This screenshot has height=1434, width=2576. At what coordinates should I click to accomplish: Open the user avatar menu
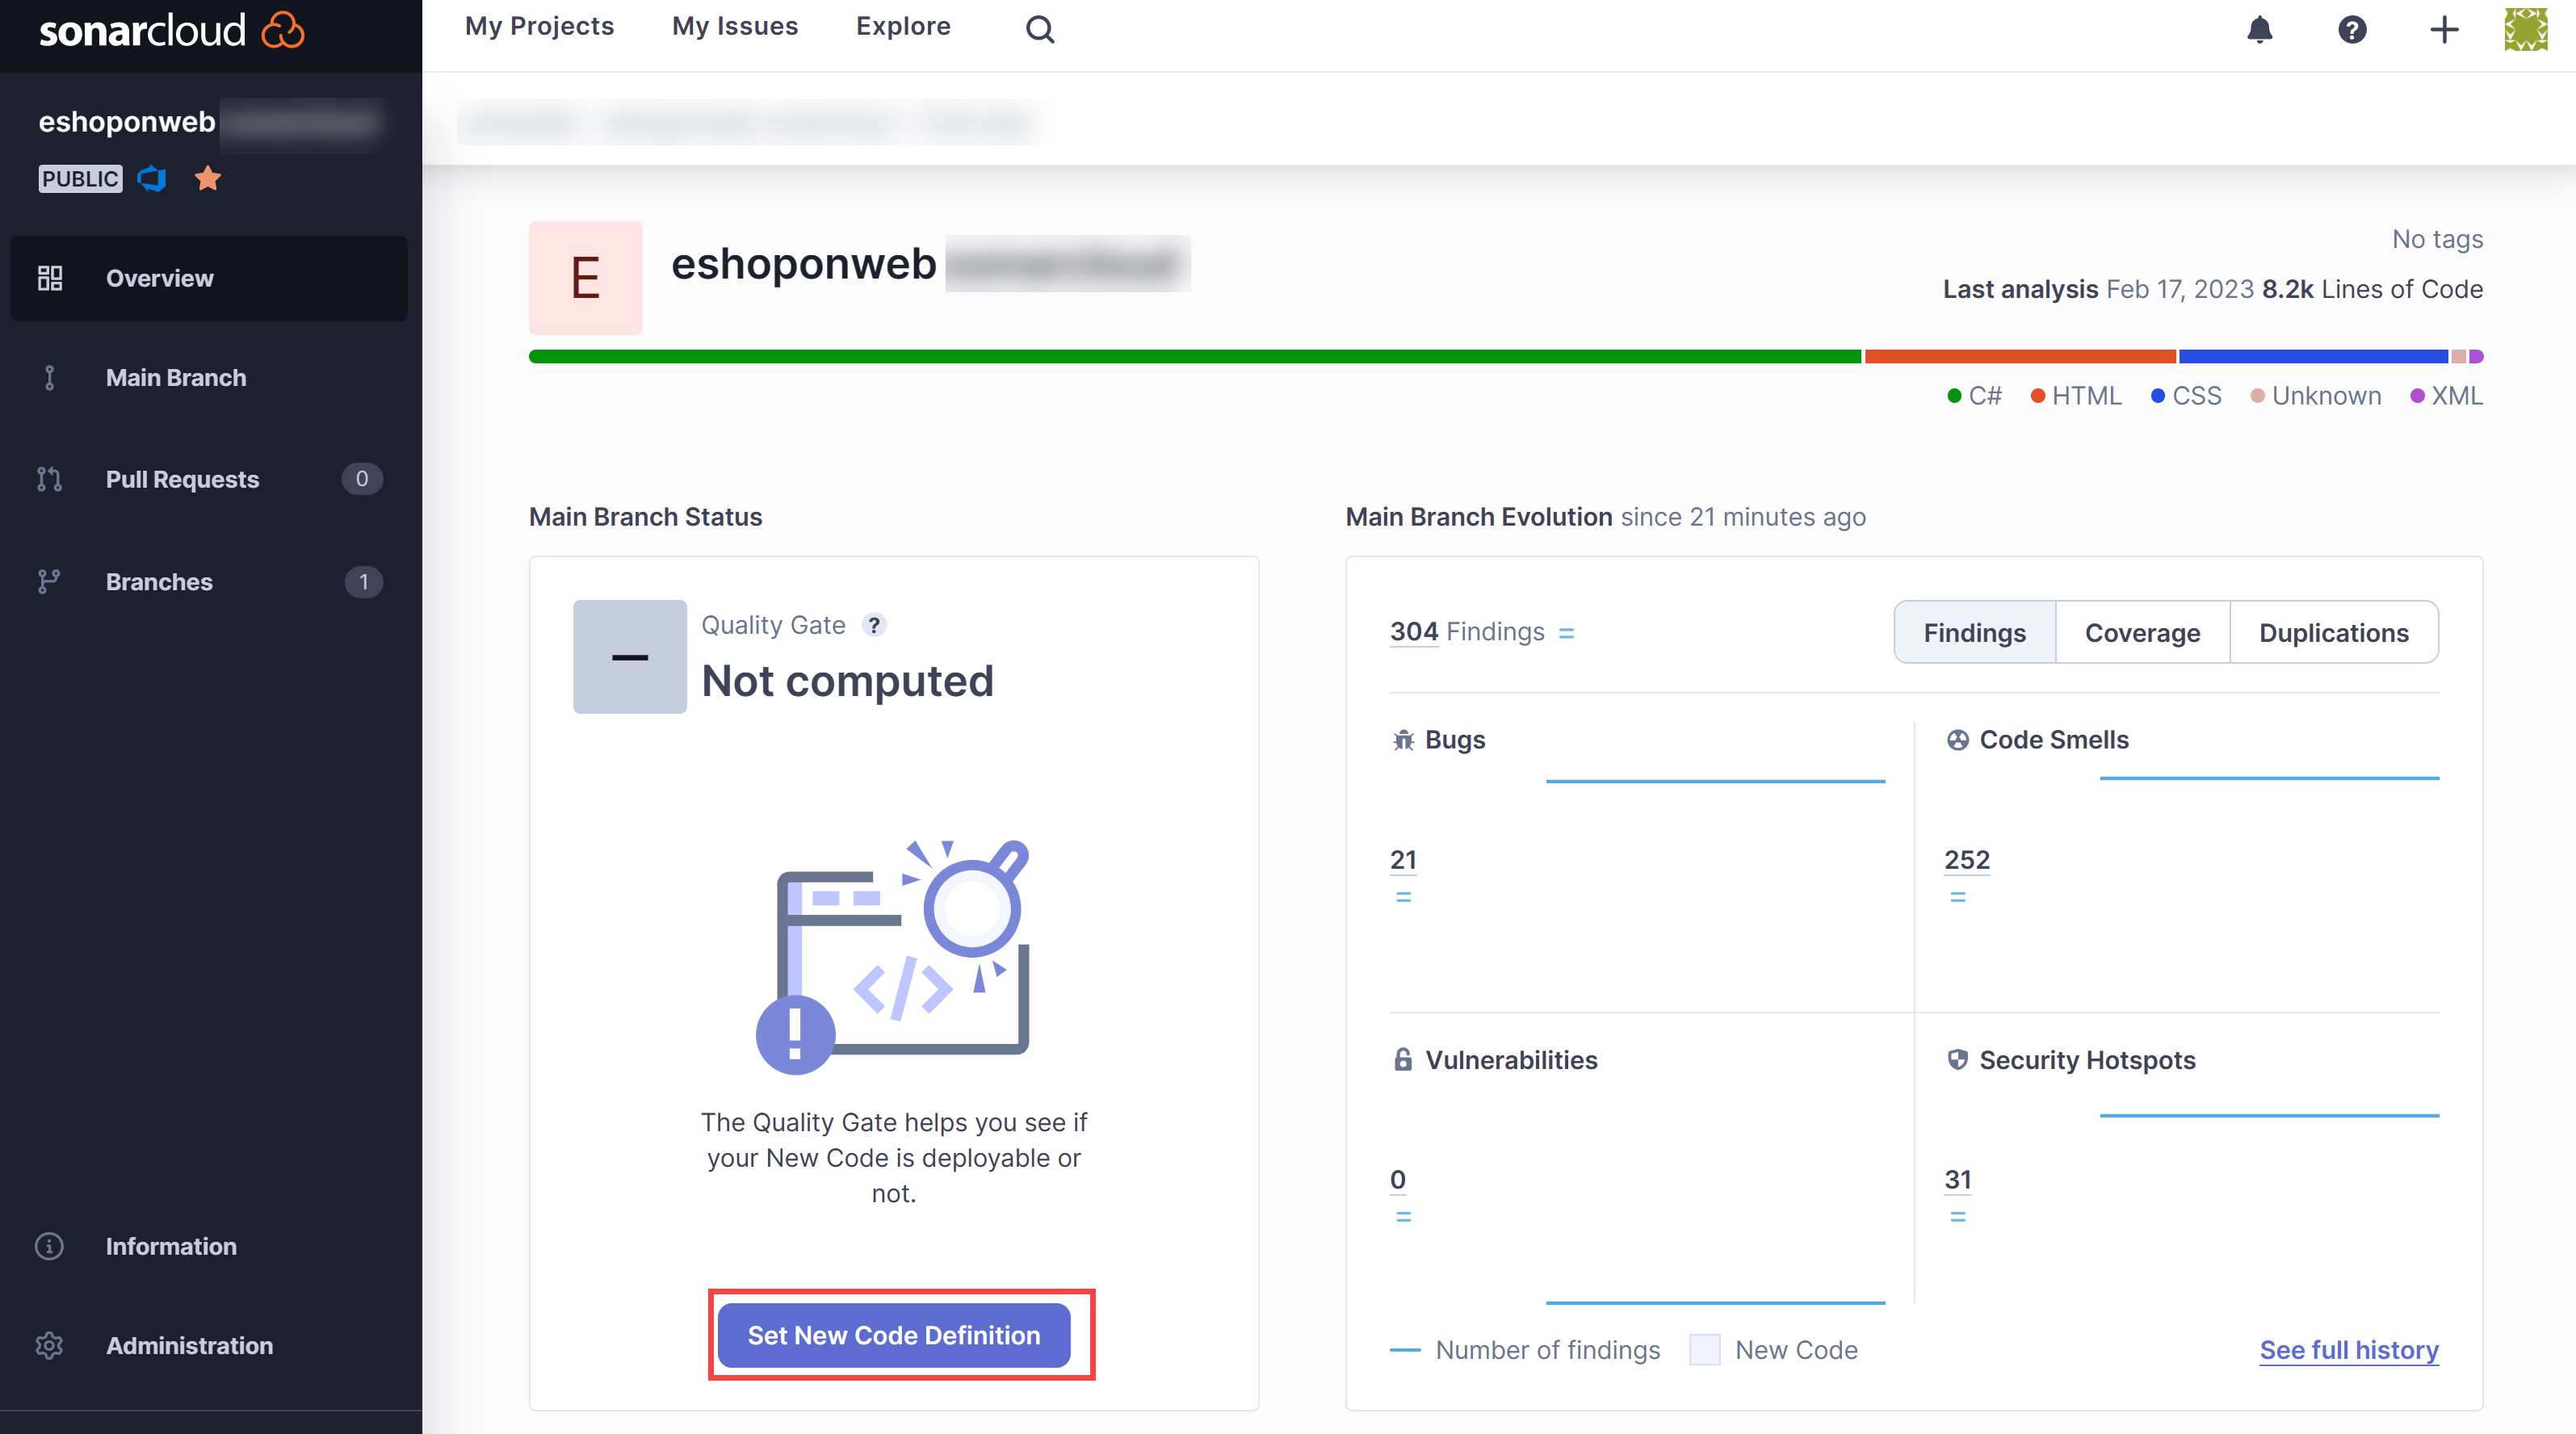(2525, 29)
